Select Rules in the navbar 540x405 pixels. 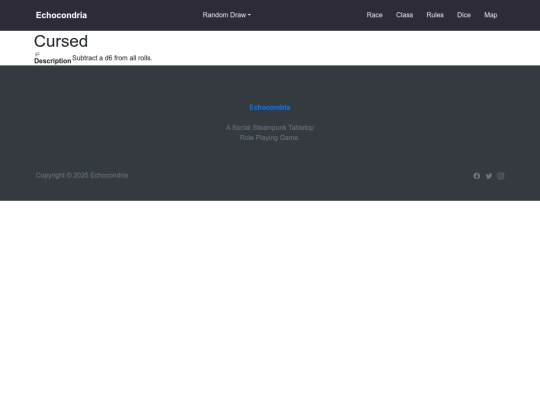click(435, 15)
